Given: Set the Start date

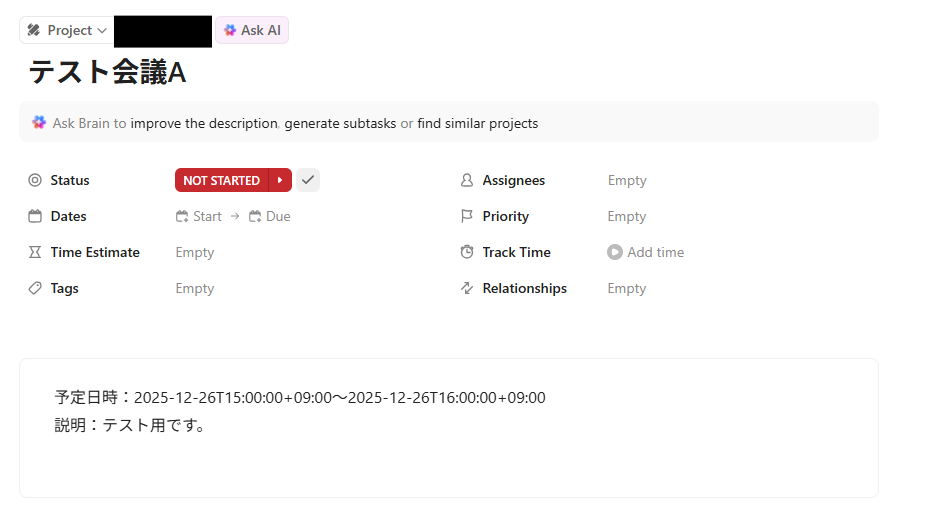Looking at the screenshot, I should click(x=199, y=216).
